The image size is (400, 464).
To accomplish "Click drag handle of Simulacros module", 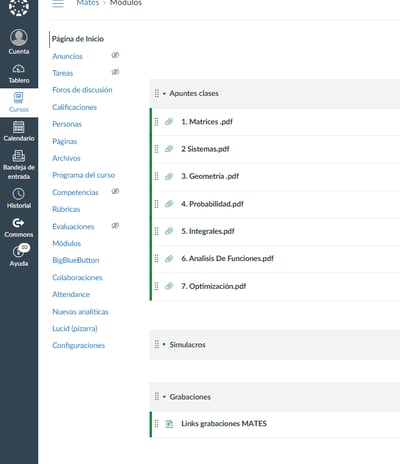I will pyautogui.click(x=157, y=344).
